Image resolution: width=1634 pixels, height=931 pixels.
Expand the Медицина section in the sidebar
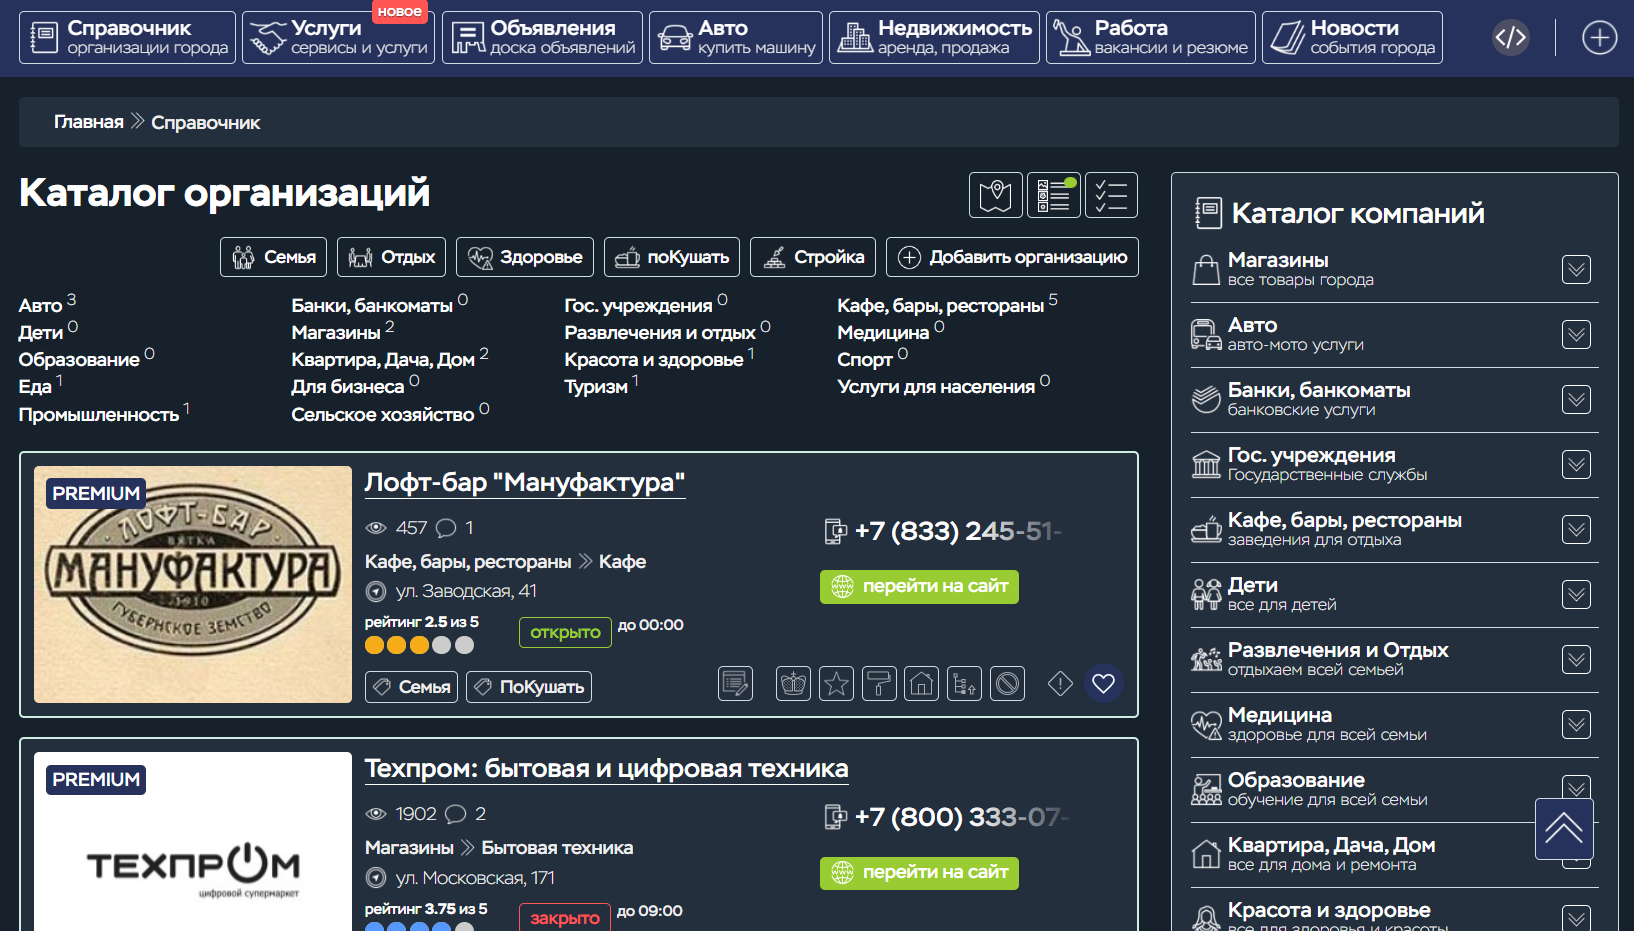1576,724
